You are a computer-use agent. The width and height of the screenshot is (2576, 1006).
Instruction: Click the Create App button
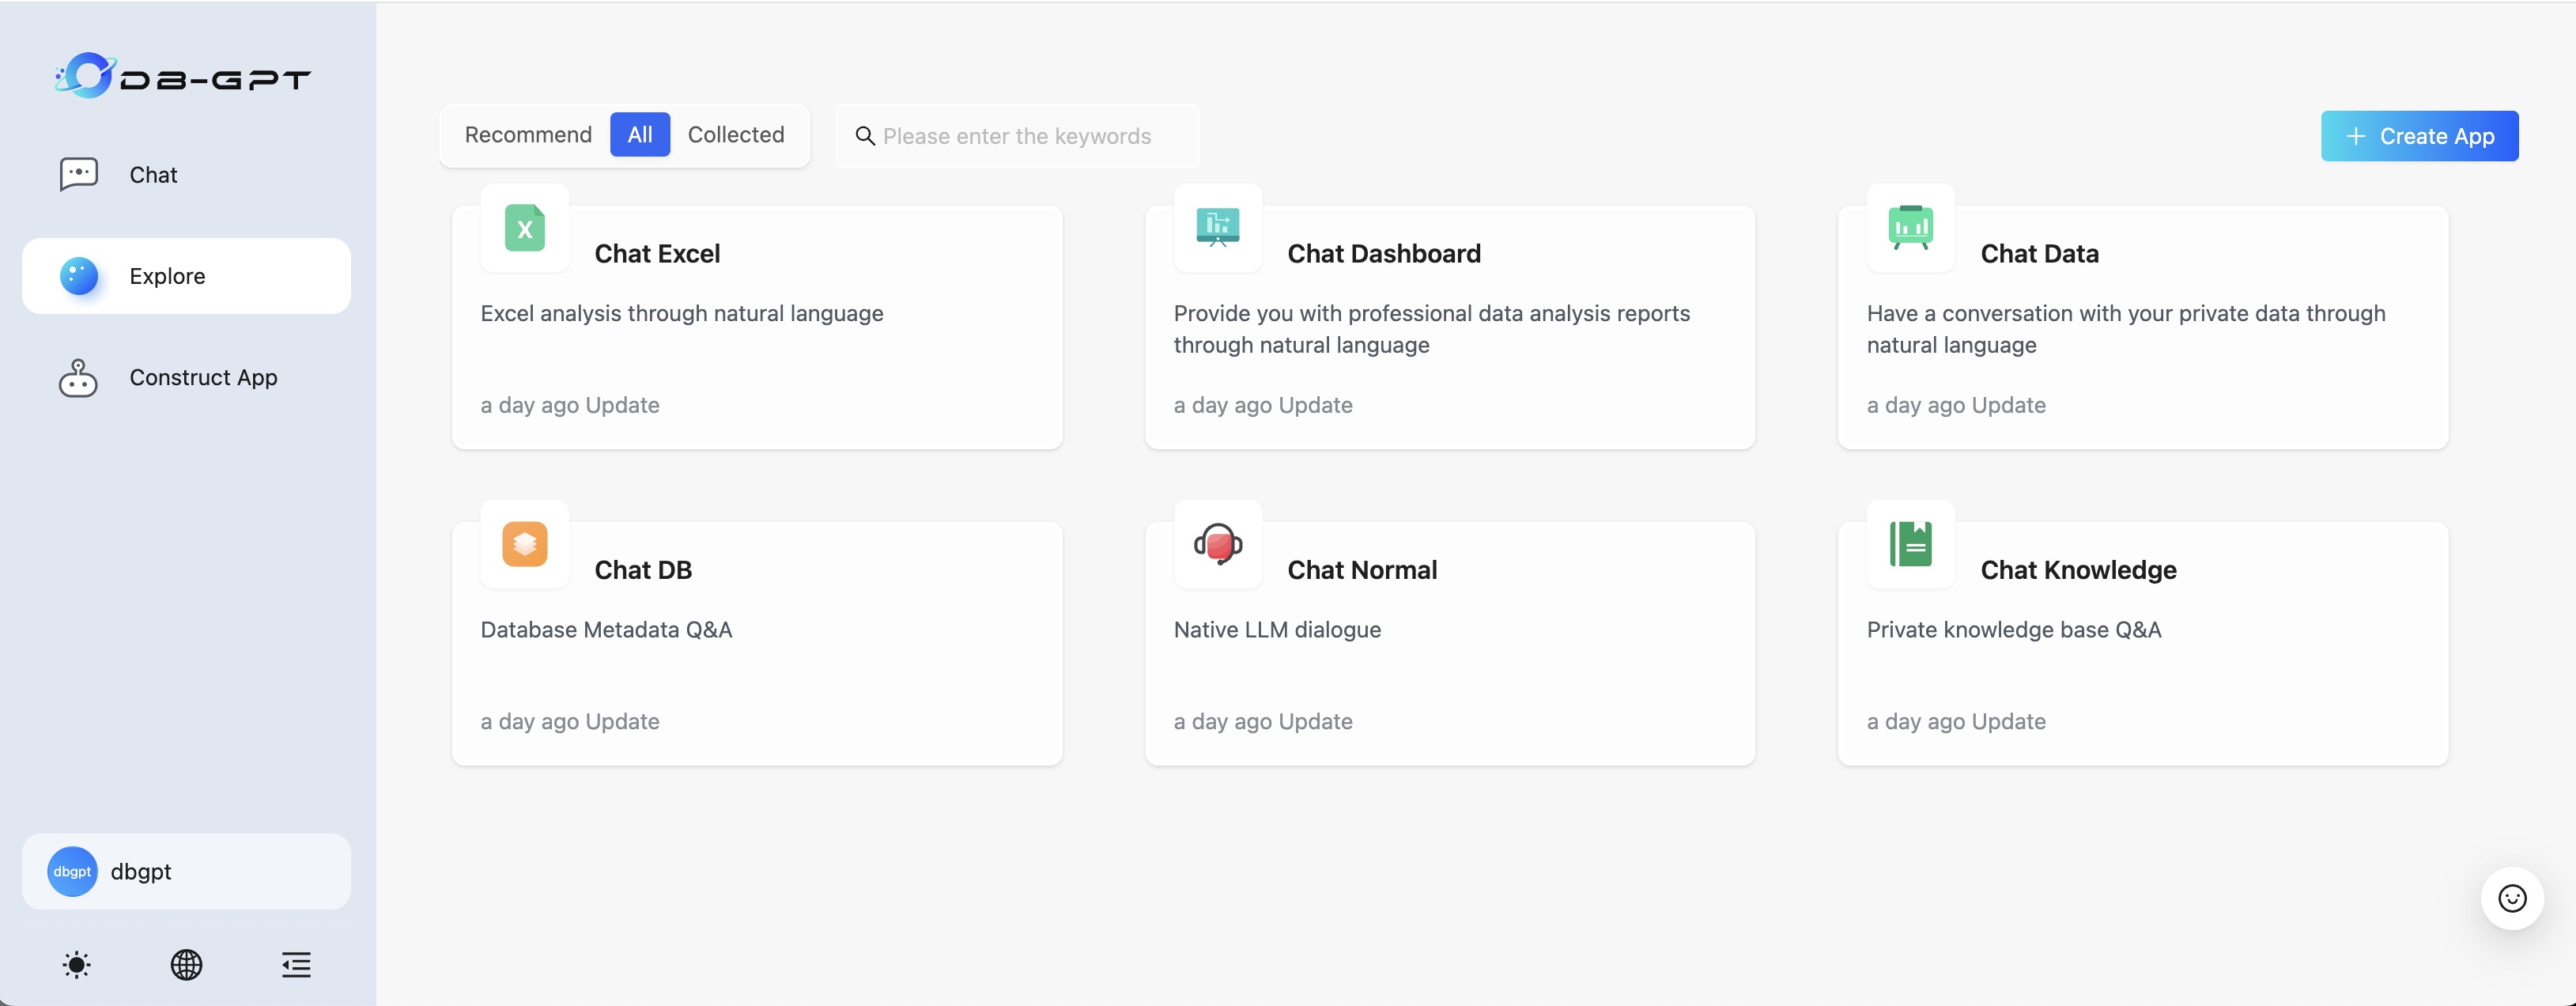click(x=2419, y=136)
